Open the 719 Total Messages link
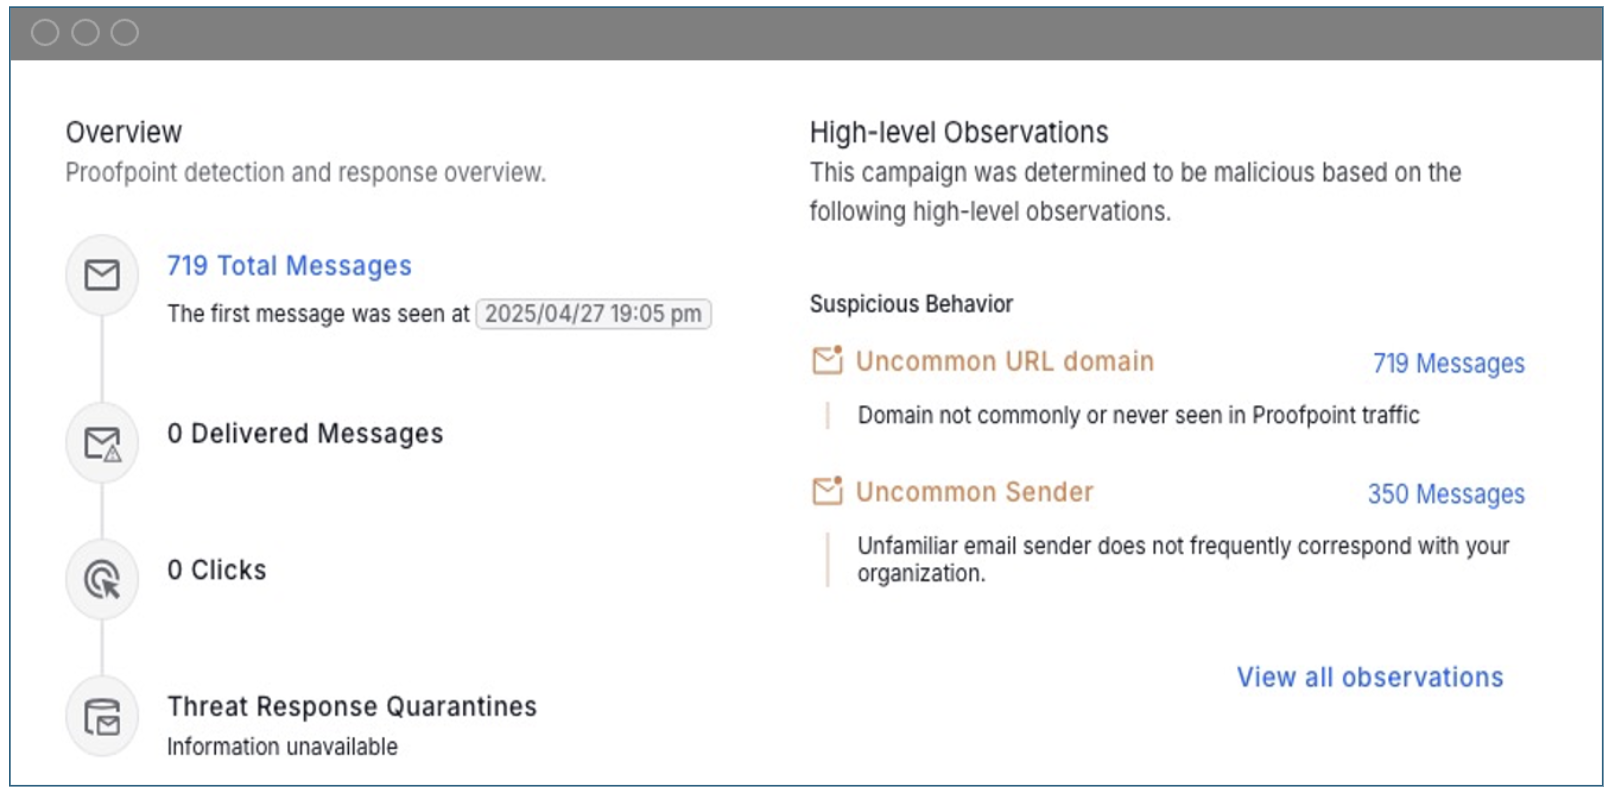Image resolution: width=1616 pixels, height=800 pixels. click(289, 266)
